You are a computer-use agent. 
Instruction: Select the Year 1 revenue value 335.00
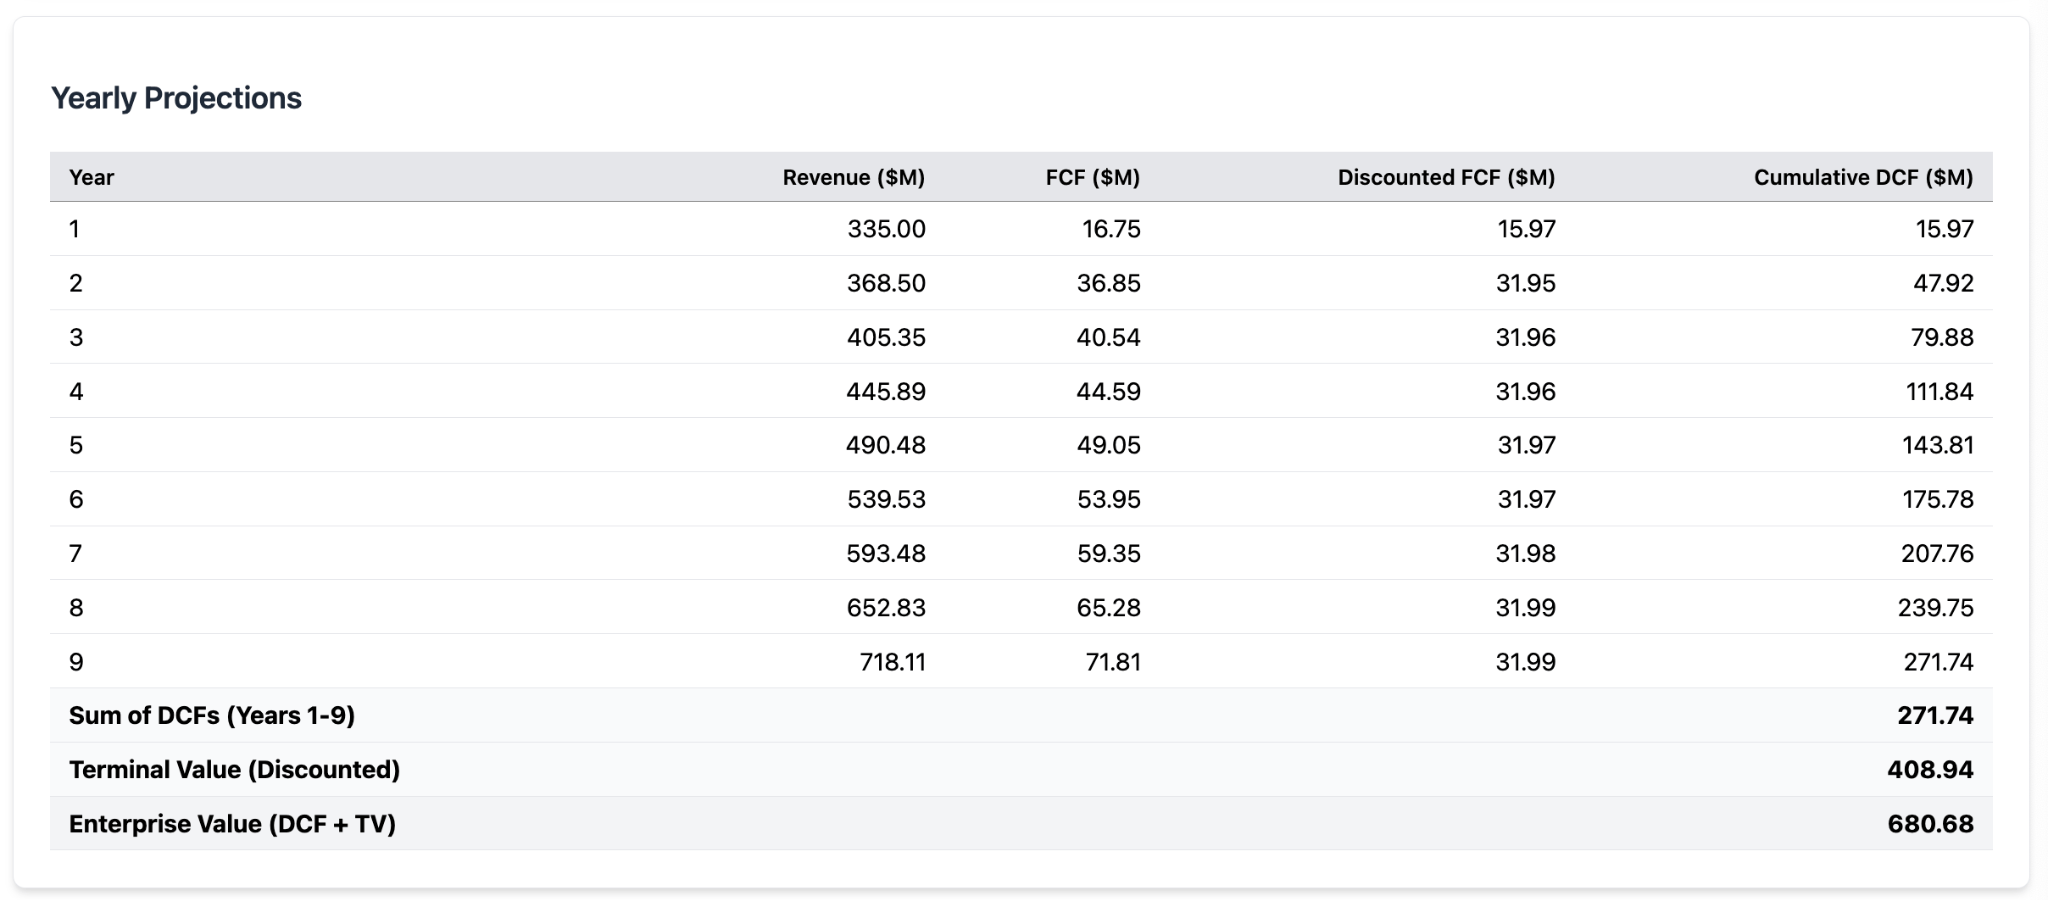pyautogui.click(x=886, y=229)
